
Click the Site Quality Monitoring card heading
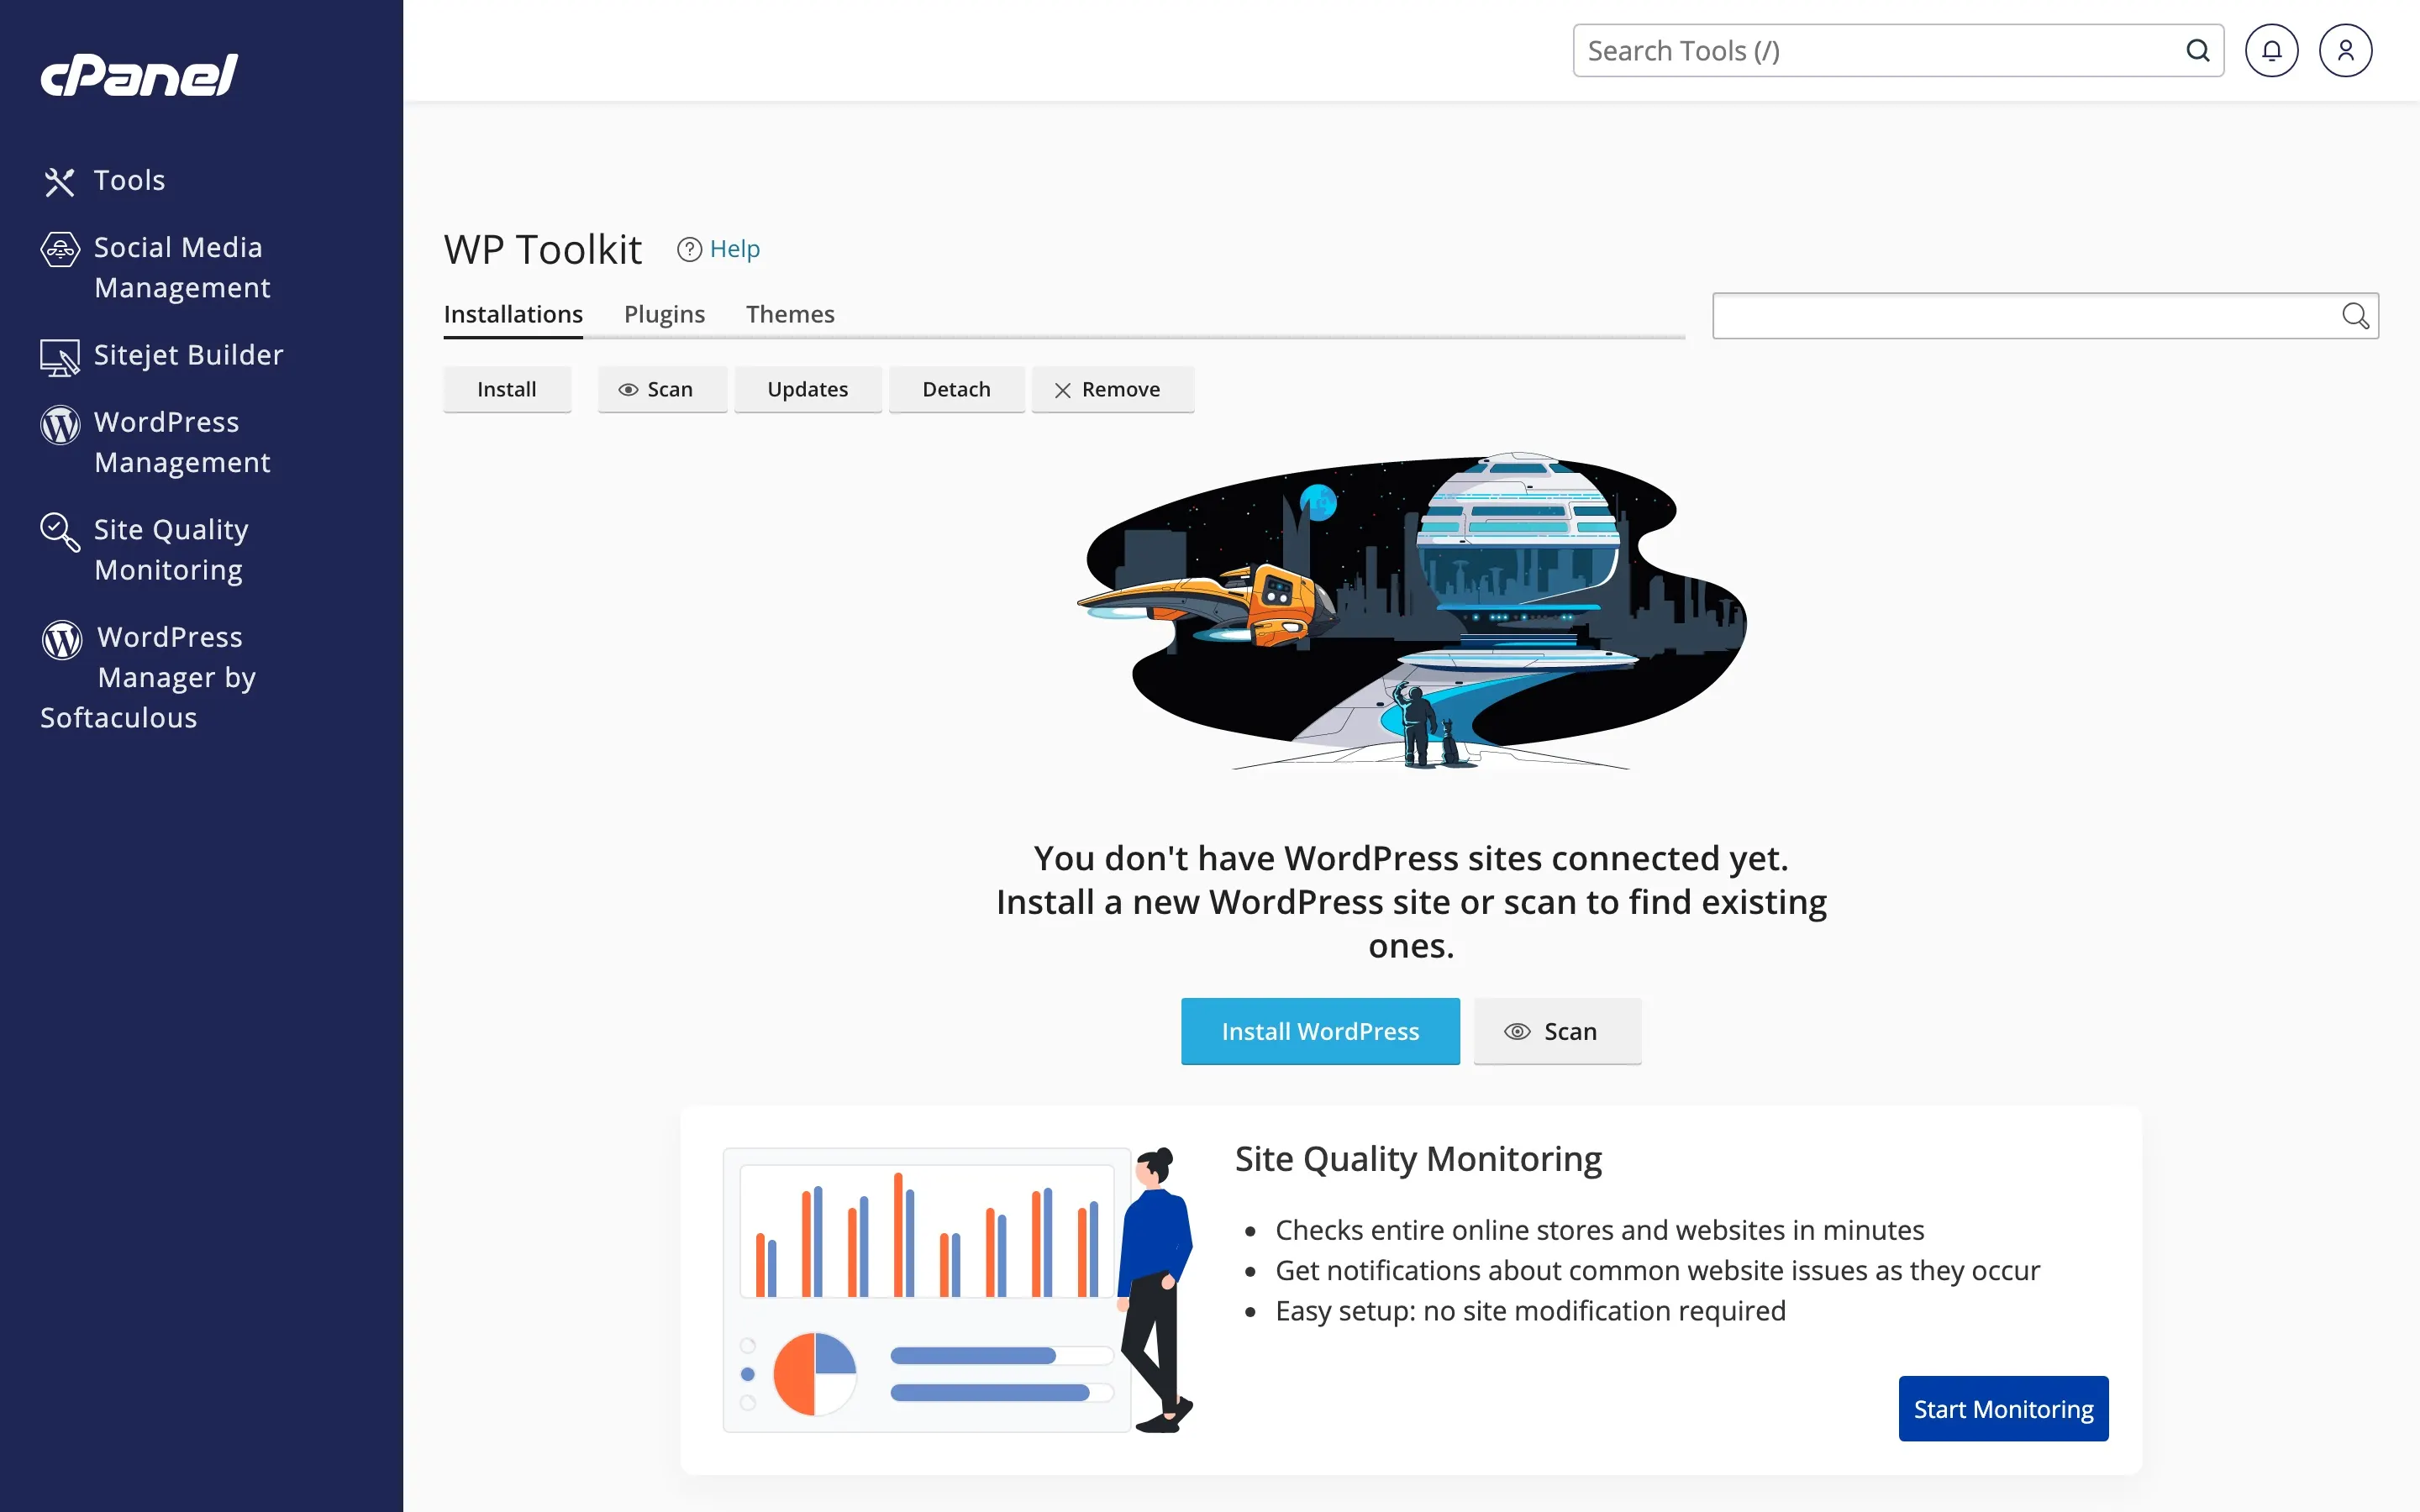[x=1418, y=1158]
